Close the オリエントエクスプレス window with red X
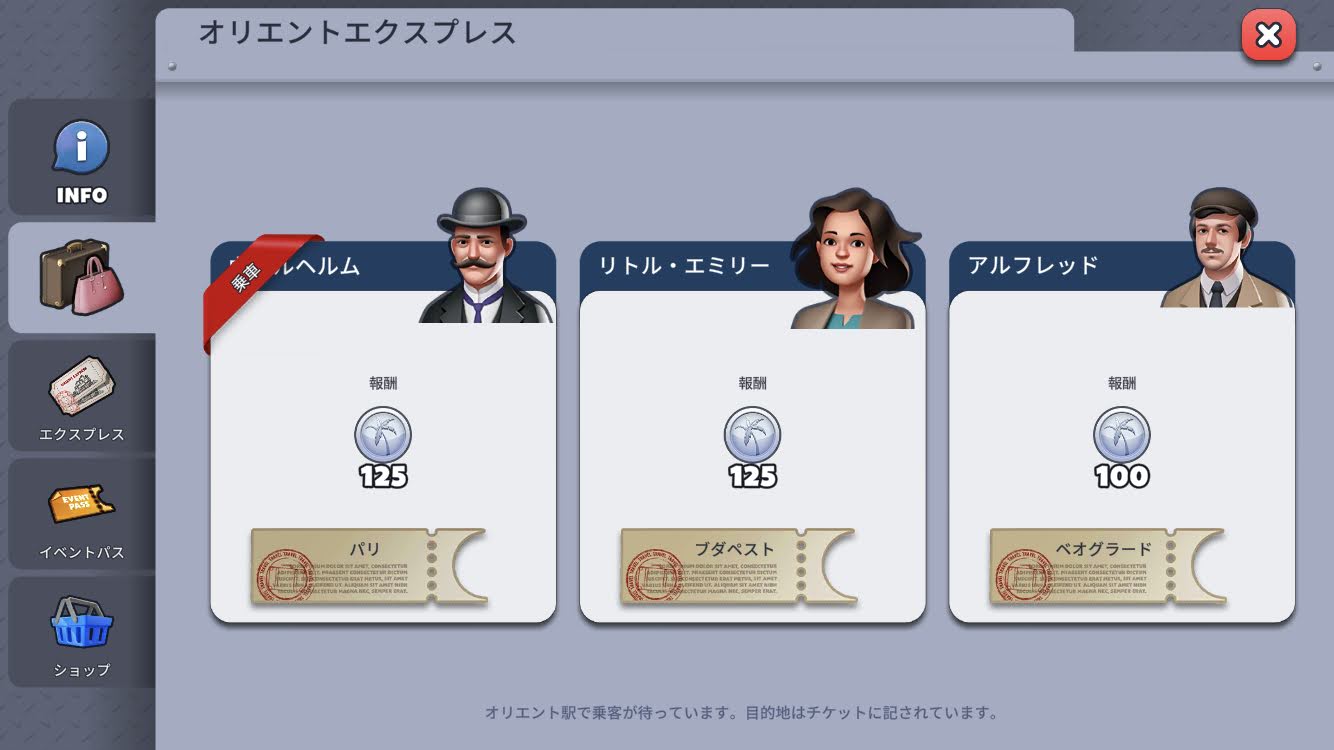 point(1268,35)
